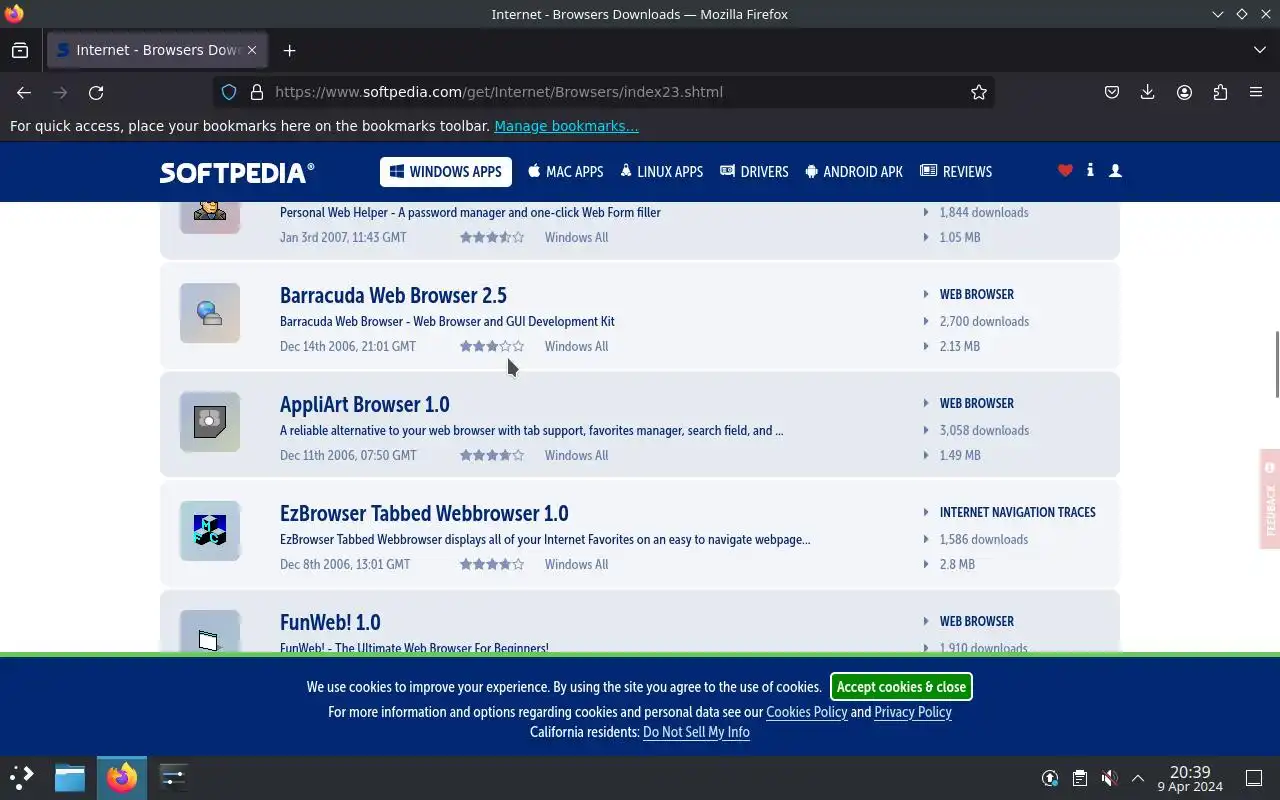Click the Softpedia info icon
This screenshot has width=1280, height=800.
pyautogui.click(x=1090, y=171)
